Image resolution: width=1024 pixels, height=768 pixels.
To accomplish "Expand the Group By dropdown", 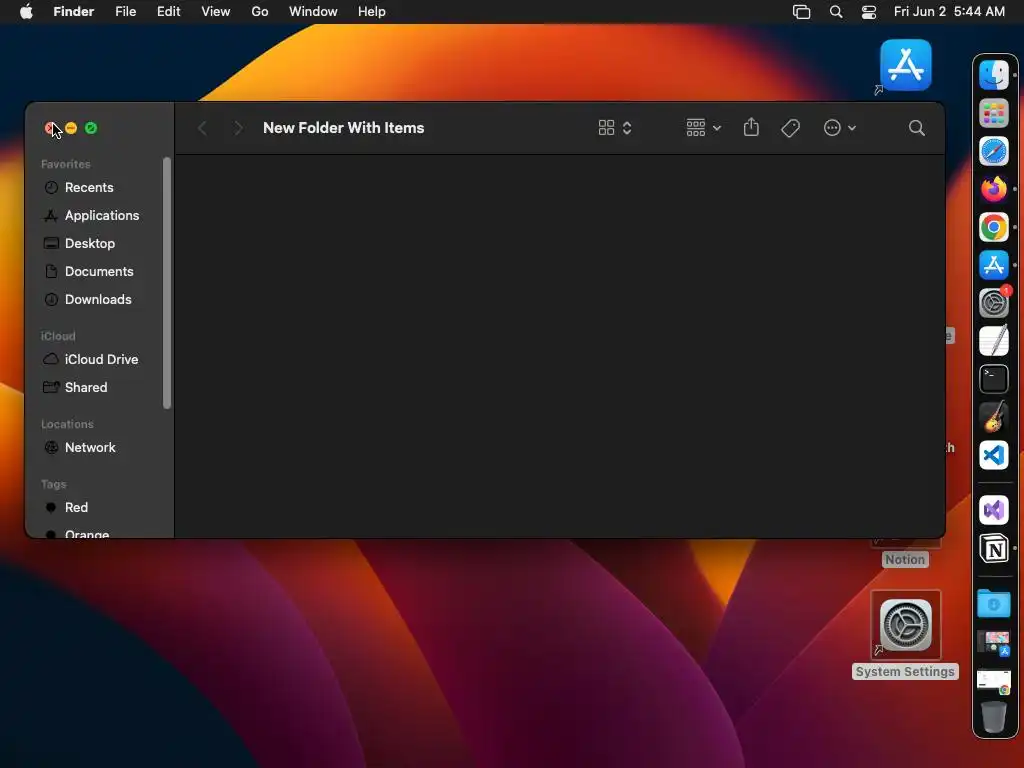I will point(703,128).
